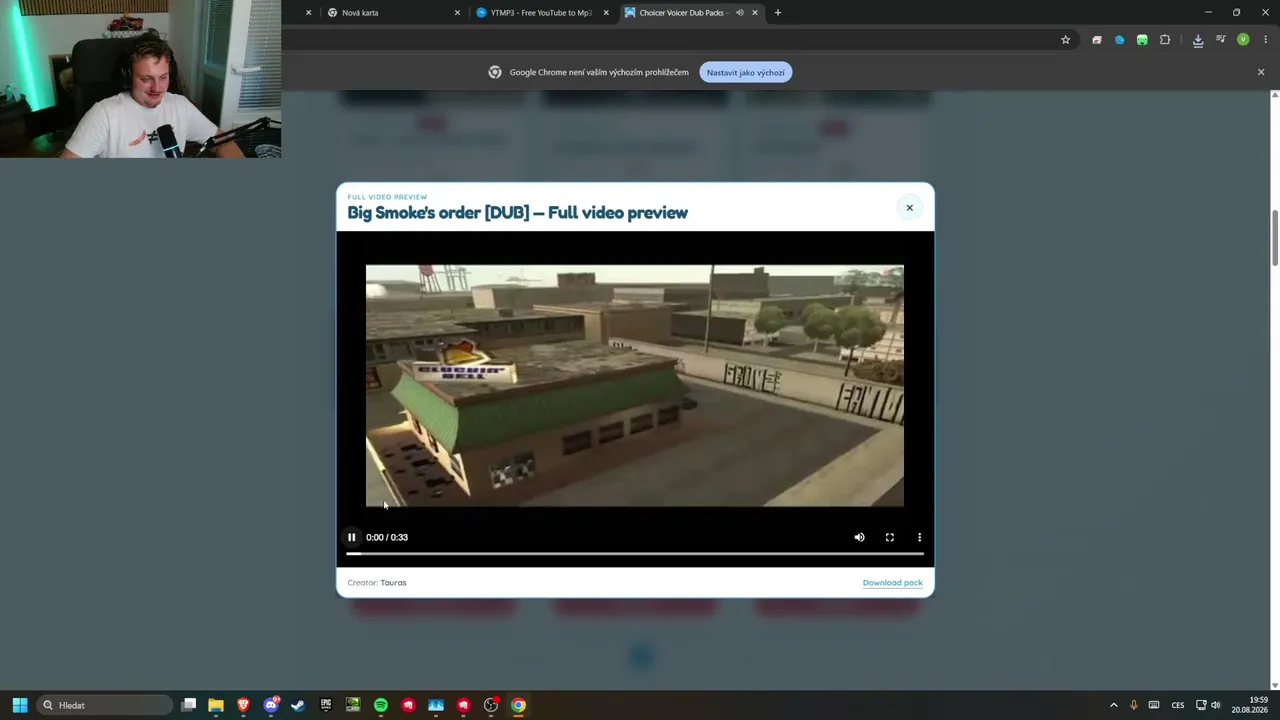Close the YTMP3 tab

[606, 13]
